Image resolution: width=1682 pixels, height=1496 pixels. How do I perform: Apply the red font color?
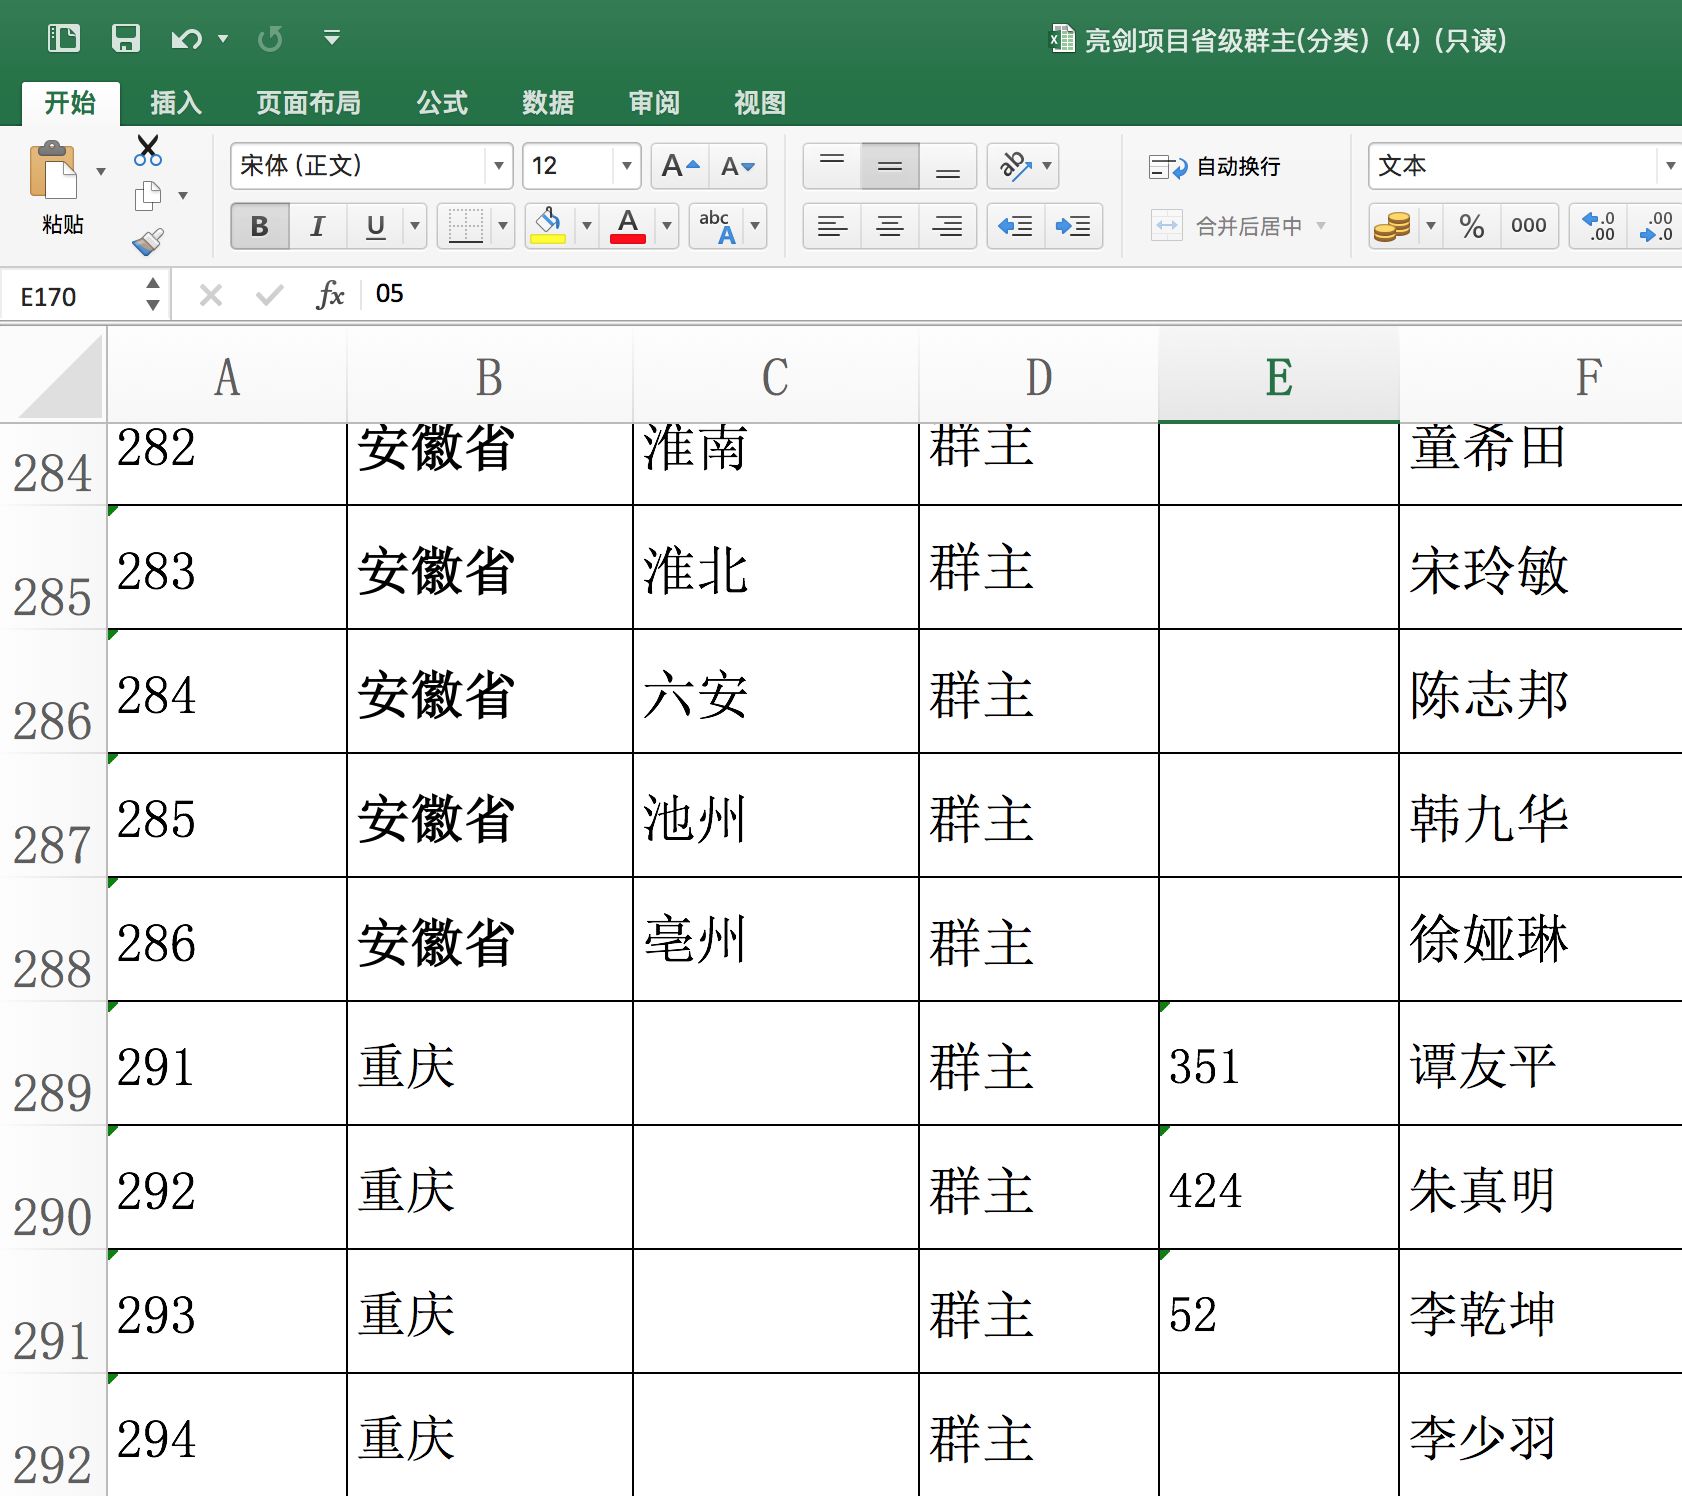click(x=628, y=226)
